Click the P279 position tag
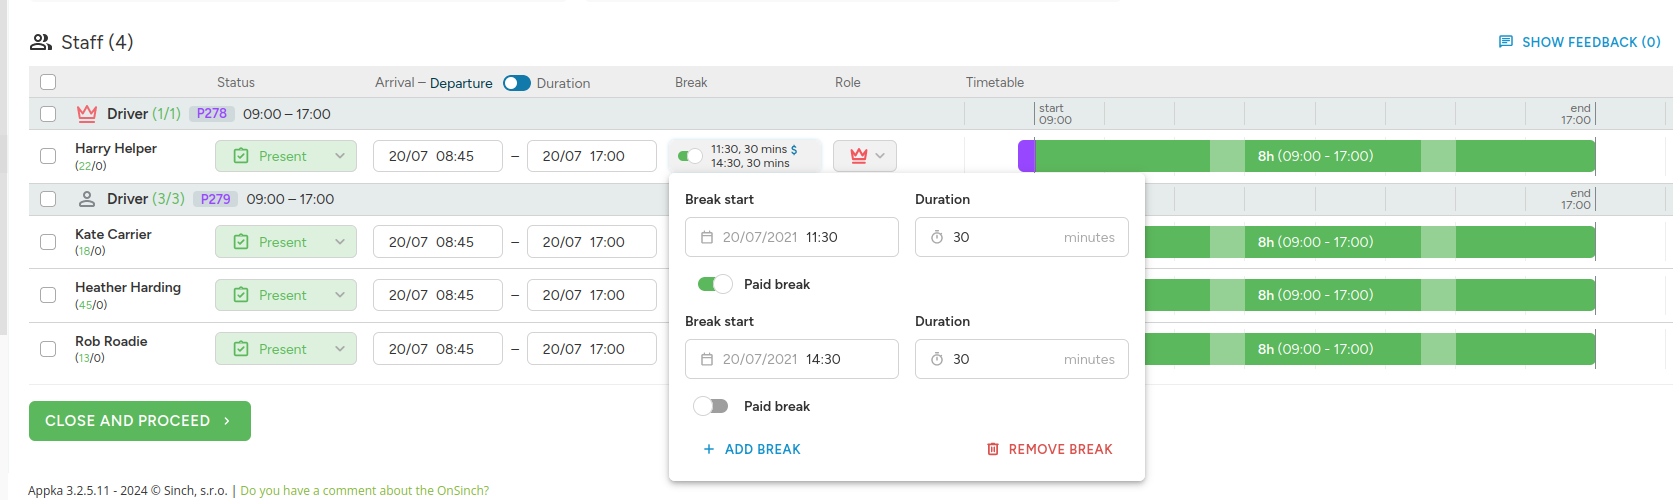This screenshot has height=500, width=1673. click(215, 199)
